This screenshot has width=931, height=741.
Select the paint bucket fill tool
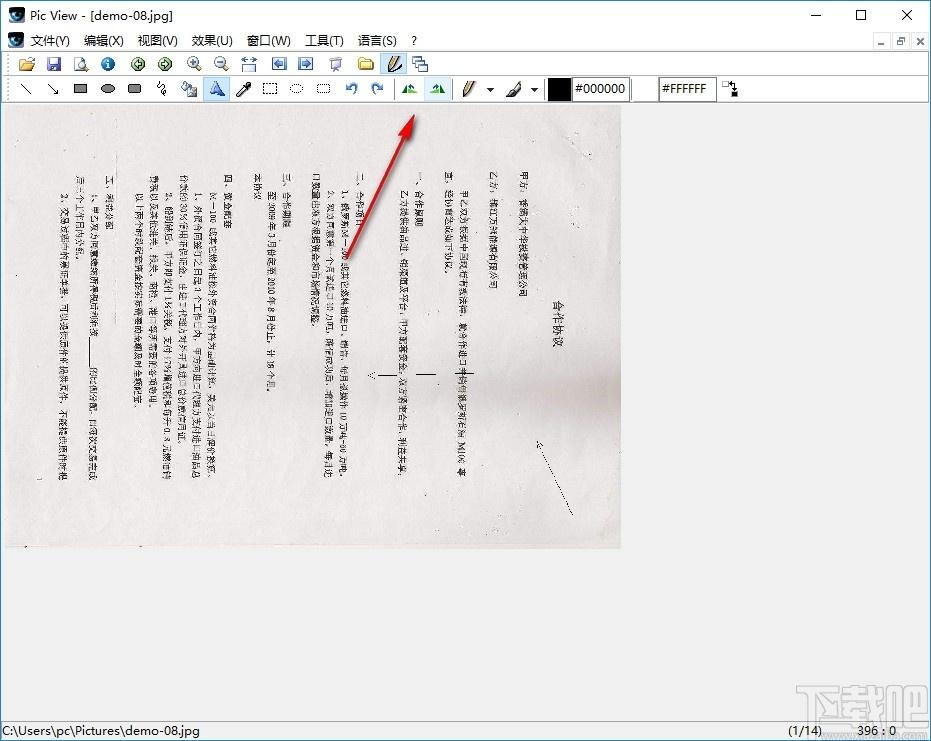tap(189, 89)
